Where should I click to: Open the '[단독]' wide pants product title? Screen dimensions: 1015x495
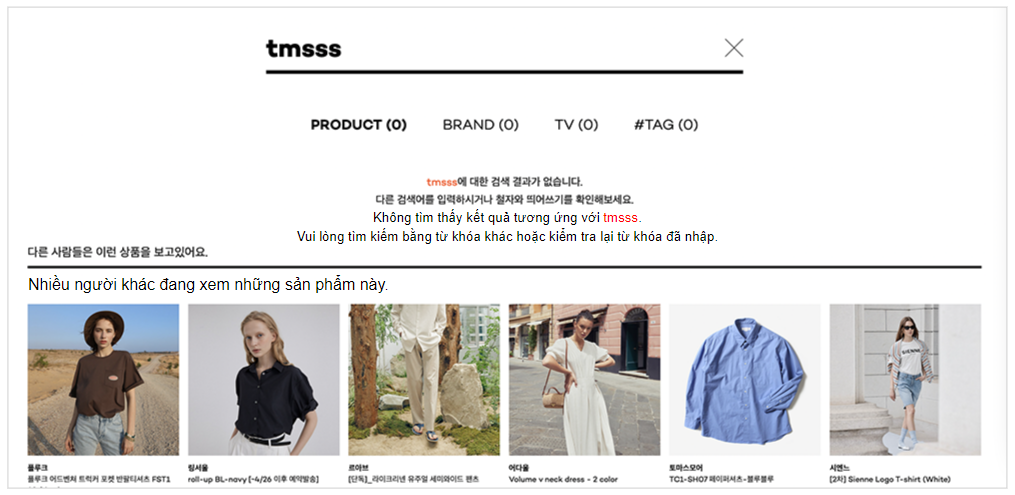413,479
